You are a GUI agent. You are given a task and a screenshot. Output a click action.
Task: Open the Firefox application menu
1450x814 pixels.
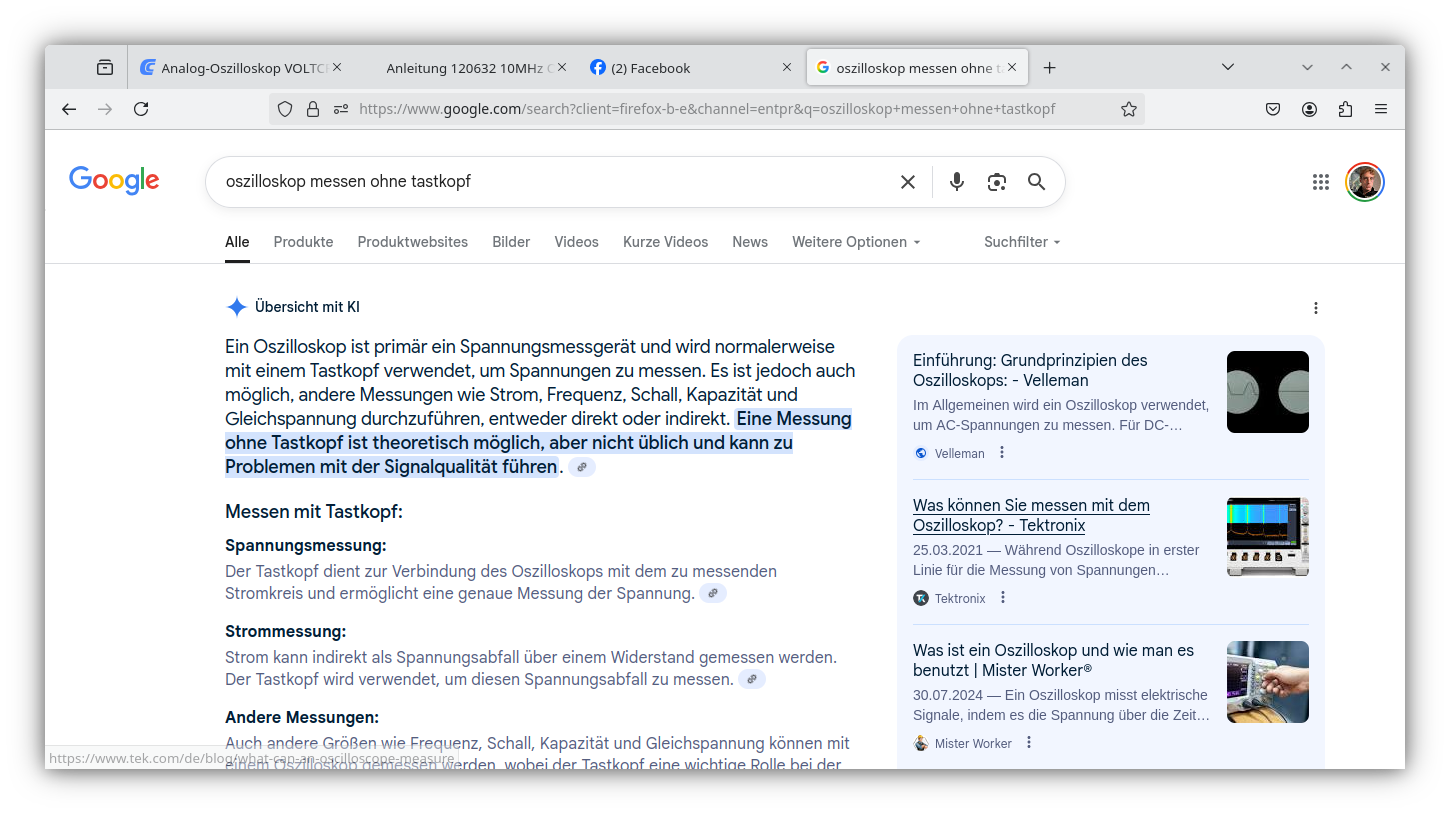point(1381,109)
